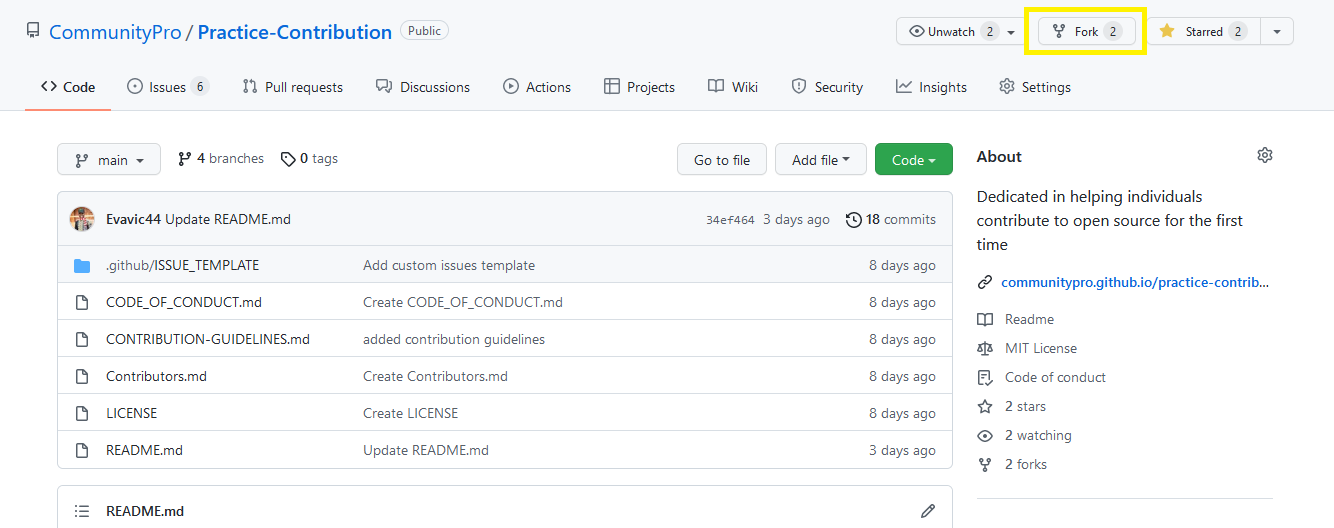The height and width of the screenshot is (528, 1334).
Task: Expand star lists dropdown arrow
Action: [x=1277, y=31]
